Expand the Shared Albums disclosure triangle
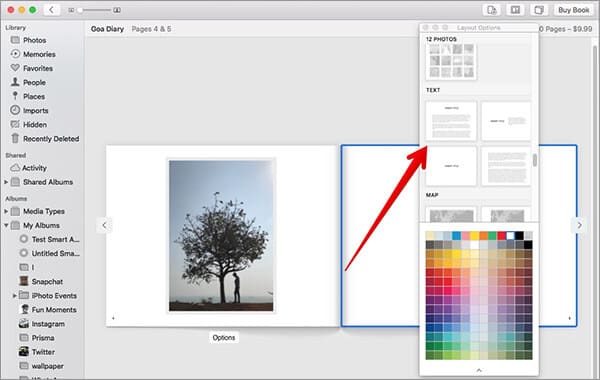Image resolution: width=600 pixels, height=380 pixels. point(6,182)
